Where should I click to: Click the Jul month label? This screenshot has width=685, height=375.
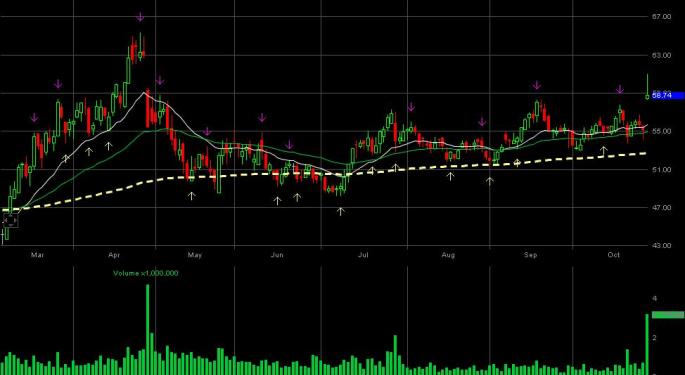point(363,255)
